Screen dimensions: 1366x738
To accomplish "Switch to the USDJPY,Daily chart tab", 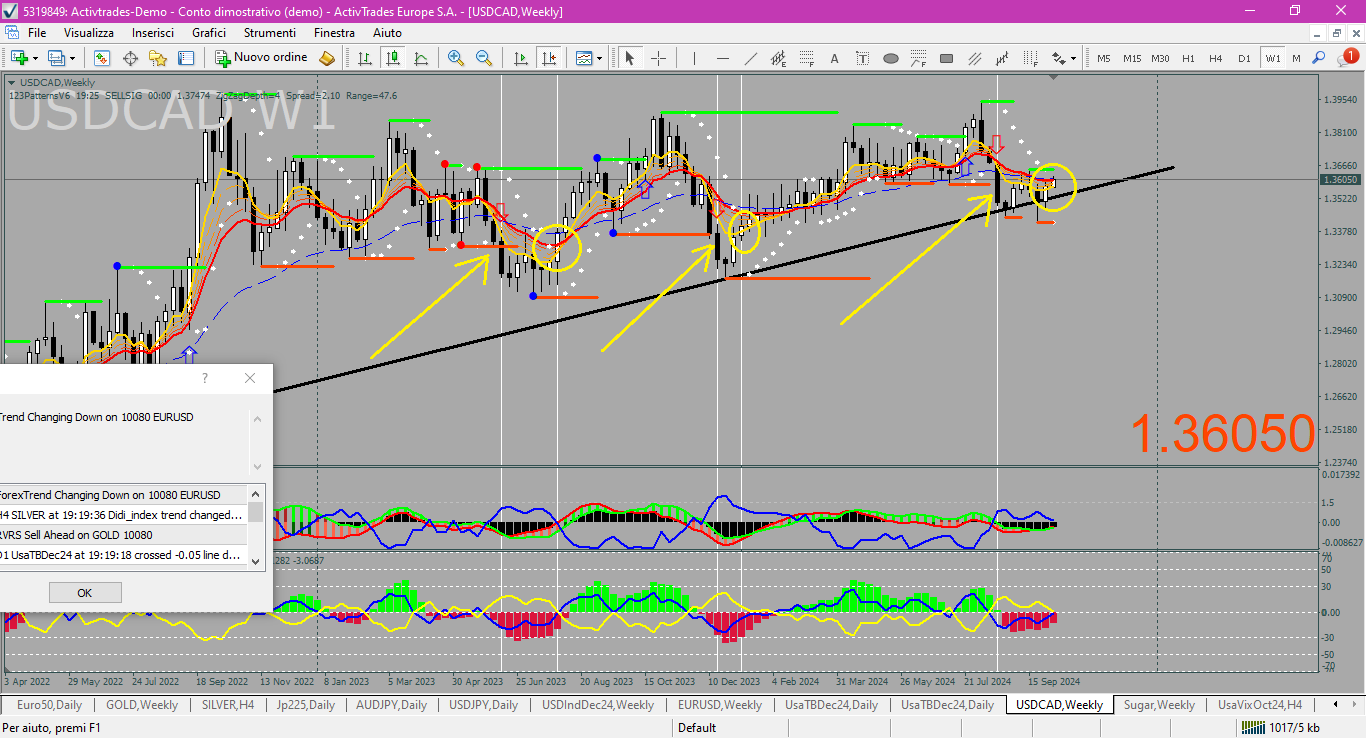I will click(483, 705).
